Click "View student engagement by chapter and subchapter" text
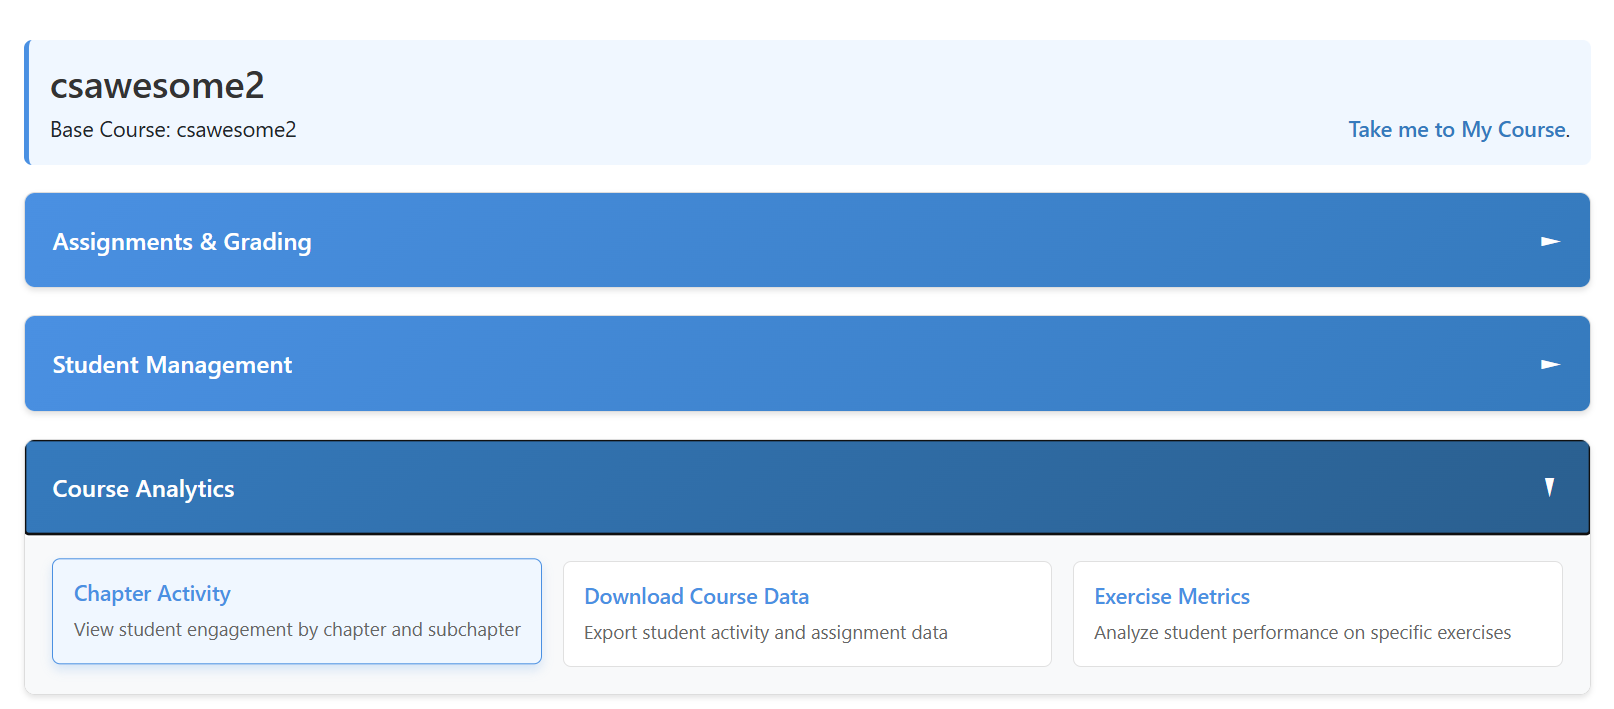 [x=297, y=630]
